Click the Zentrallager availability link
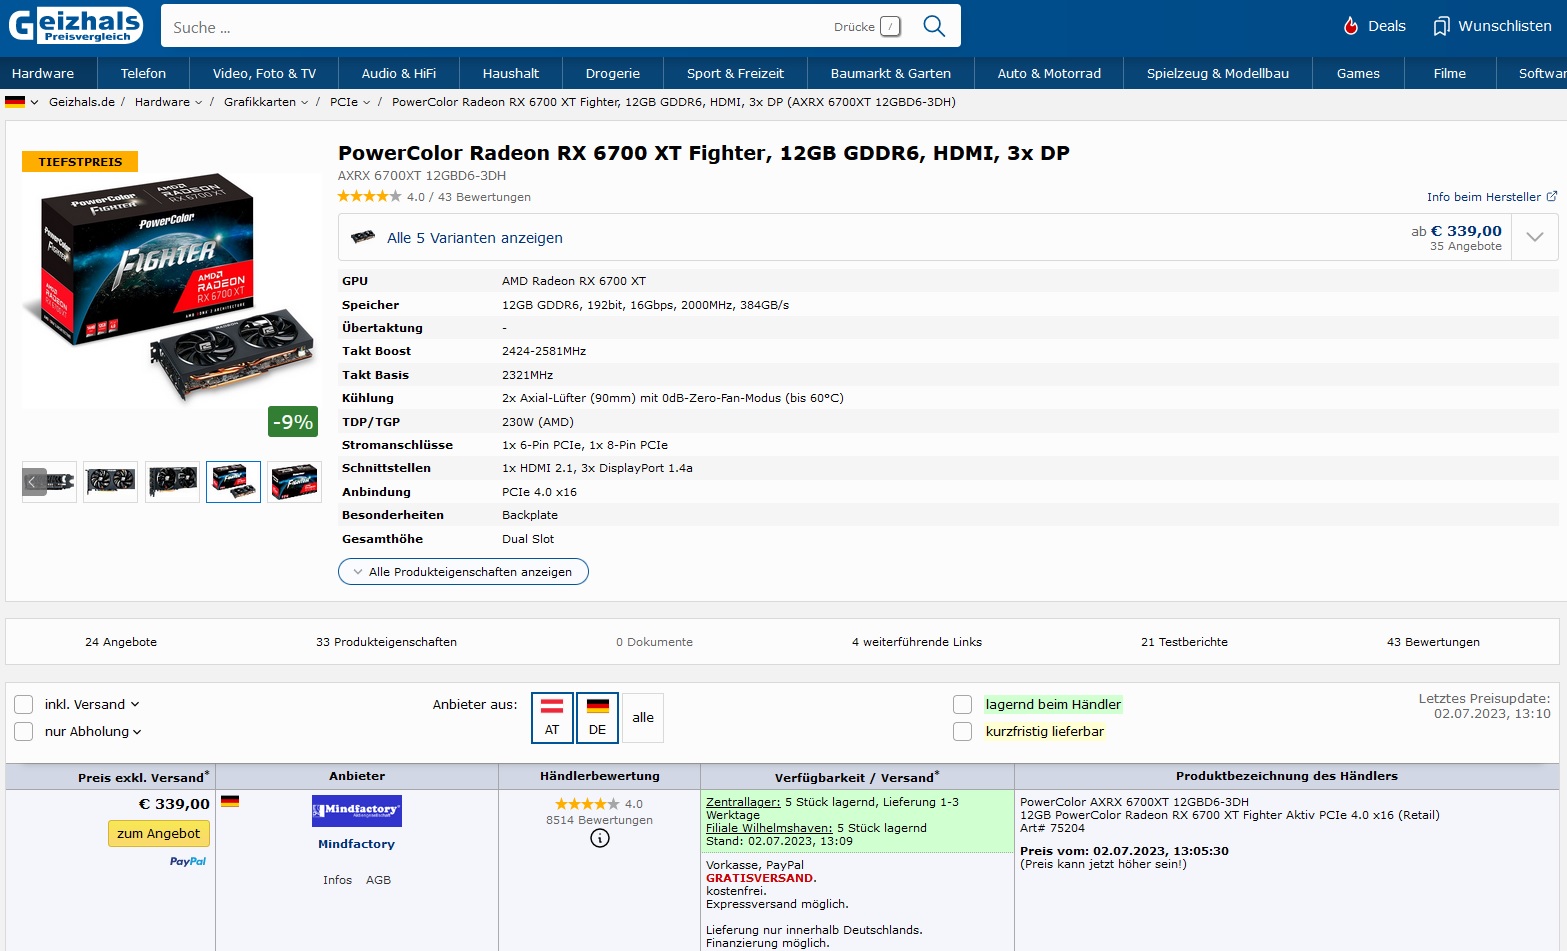1567x951 pixels. 743,802
